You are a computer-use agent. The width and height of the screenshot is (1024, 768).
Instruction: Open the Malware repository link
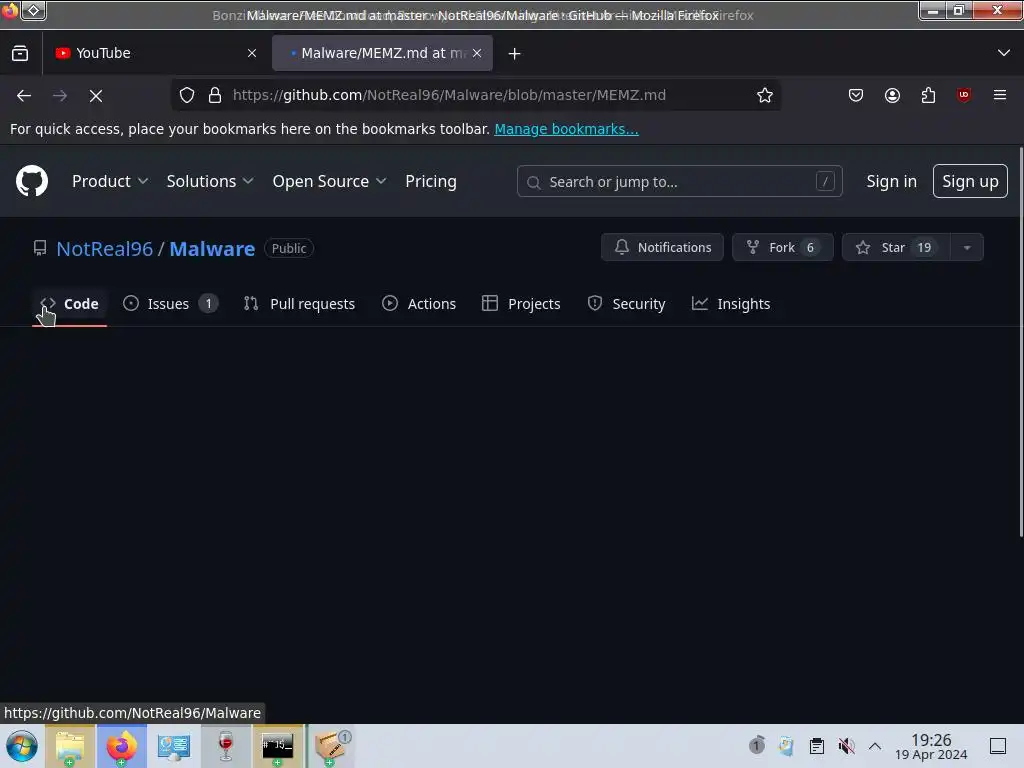212,249
